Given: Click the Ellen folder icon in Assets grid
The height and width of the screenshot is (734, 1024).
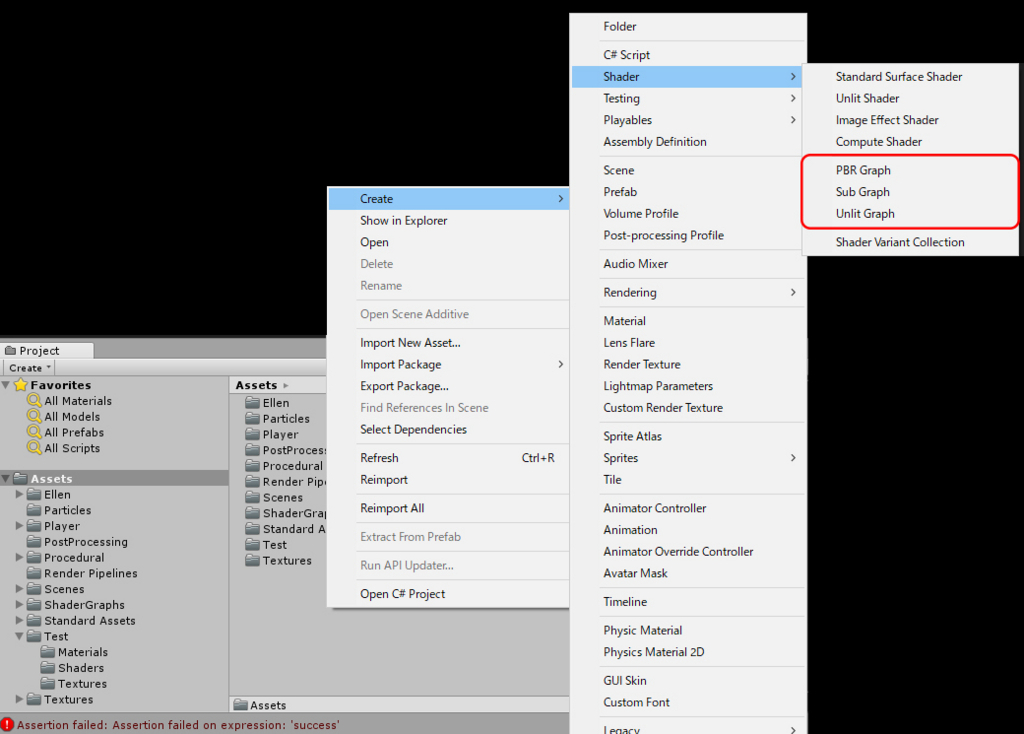Looking at the screenshot, I should [252, 402].
